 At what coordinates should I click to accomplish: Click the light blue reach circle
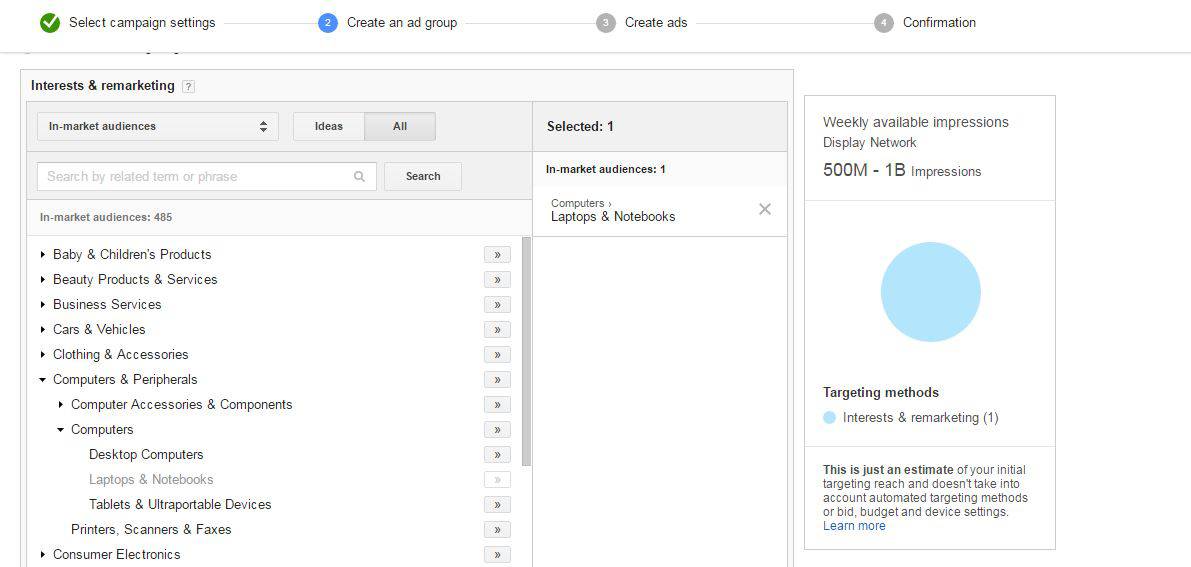click(930, 292)
